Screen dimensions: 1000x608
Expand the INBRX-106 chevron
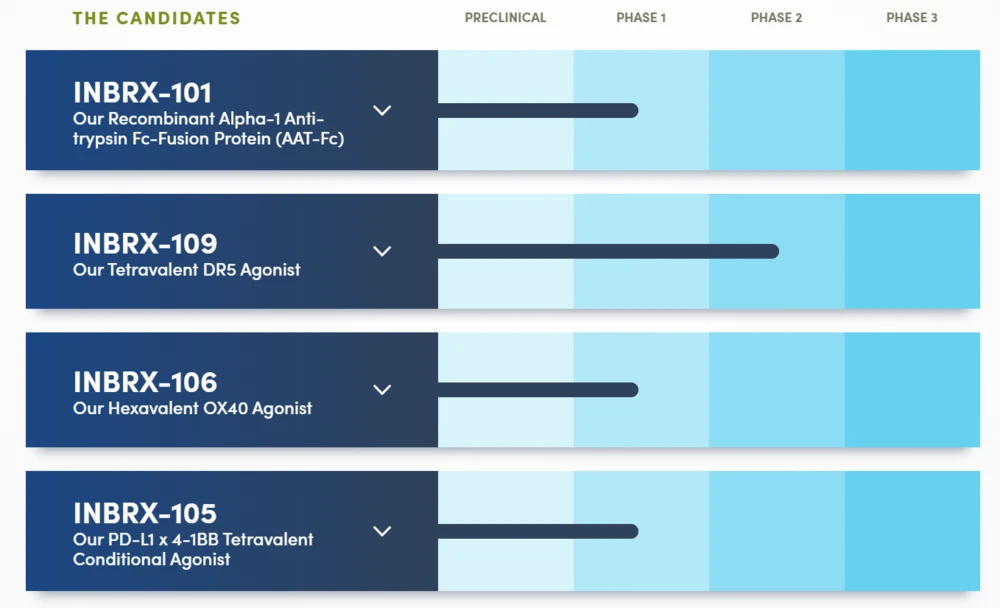(382, 390)
